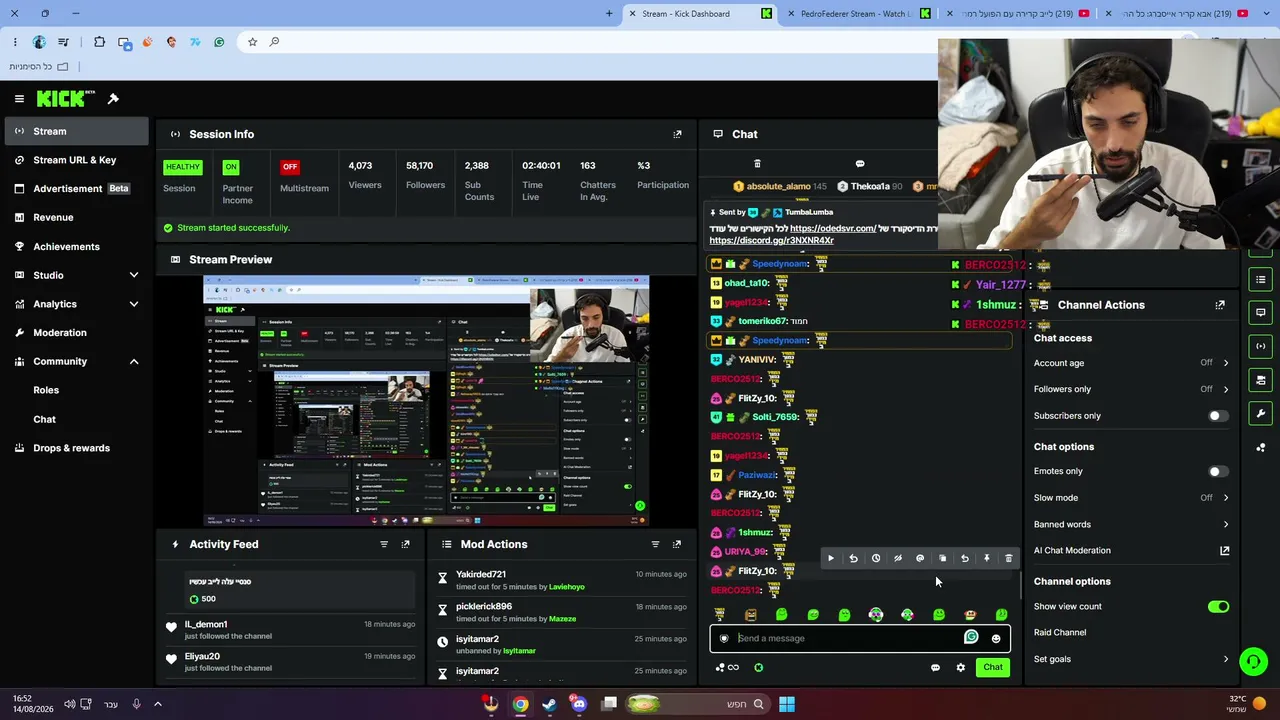Image resolution: width=1280 pixels, height=720 pixels.
Task: Open Steam from the taskbar
Action: [x=549, y=704]
